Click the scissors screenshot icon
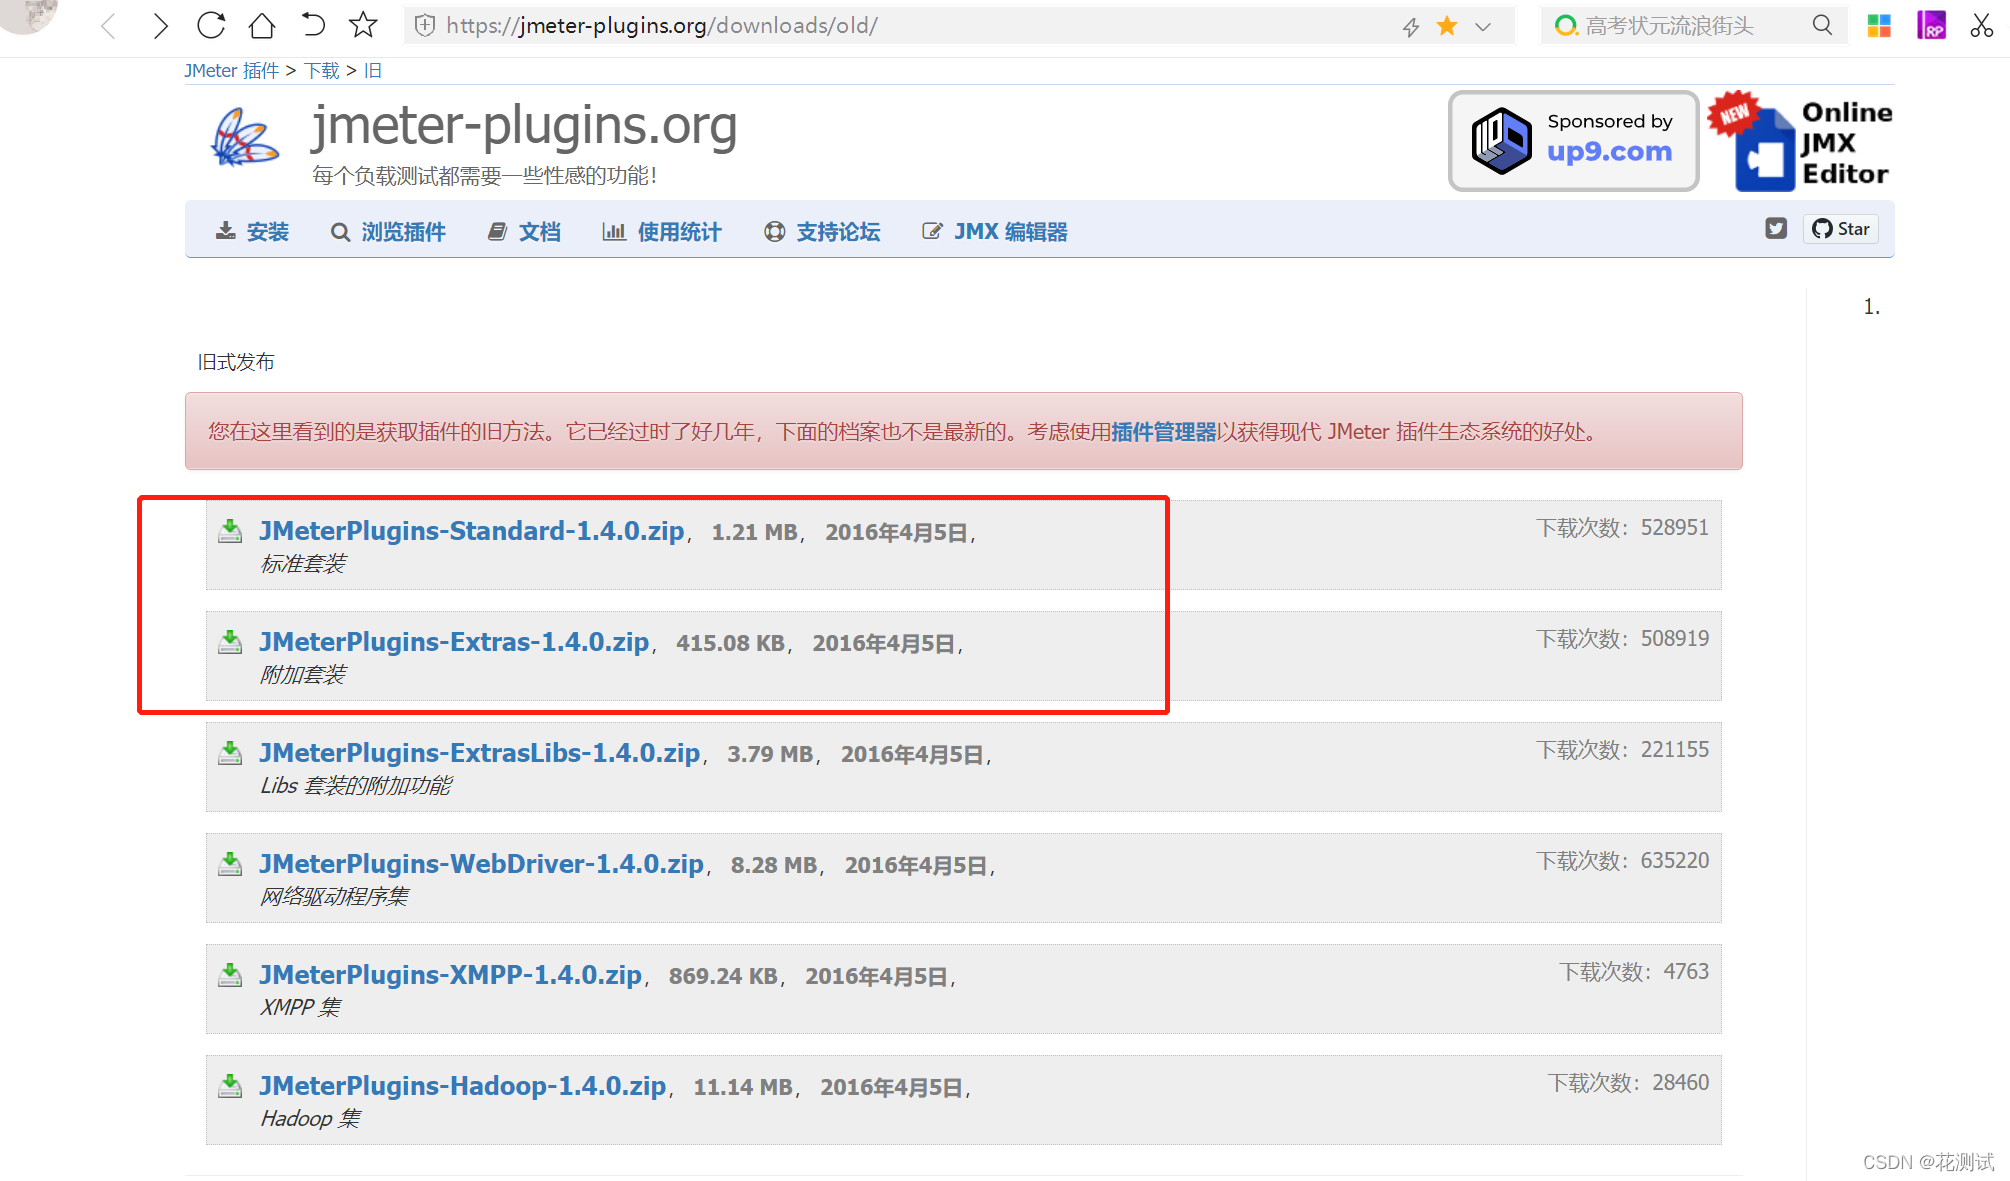 (1981, 26)
